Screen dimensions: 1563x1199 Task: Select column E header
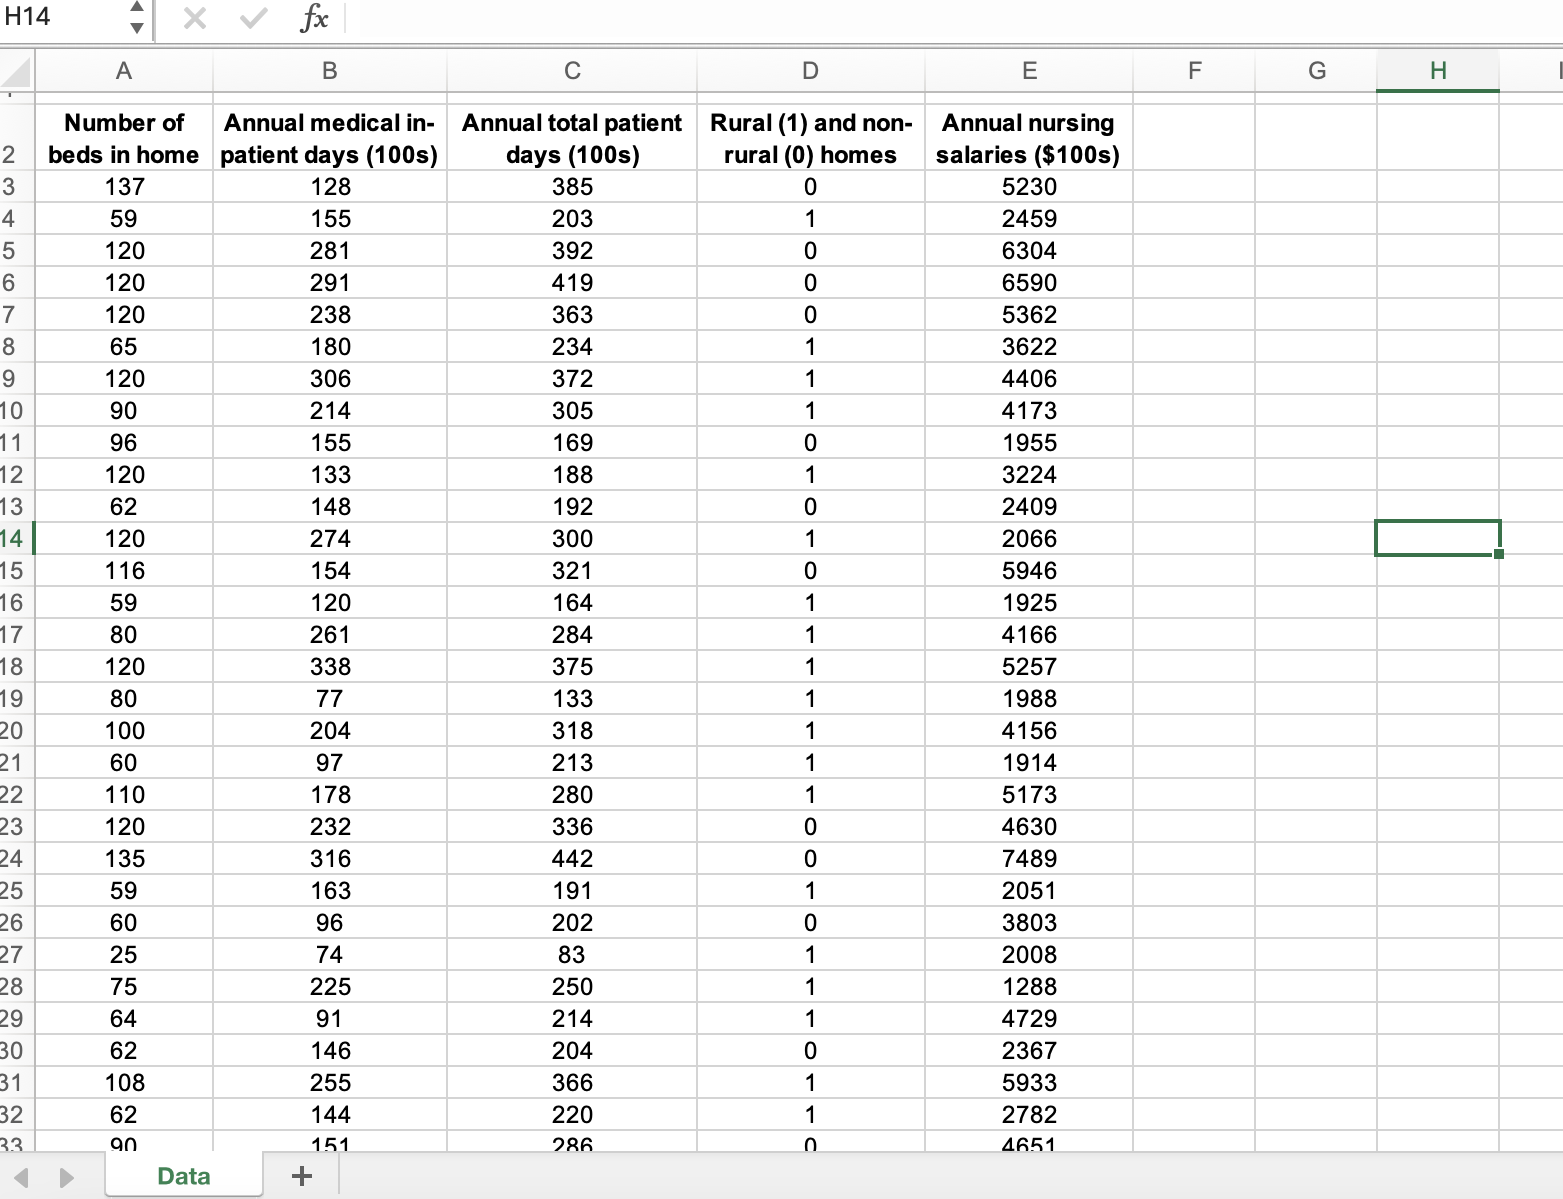pyautogui.click(x=1028, y=71)
